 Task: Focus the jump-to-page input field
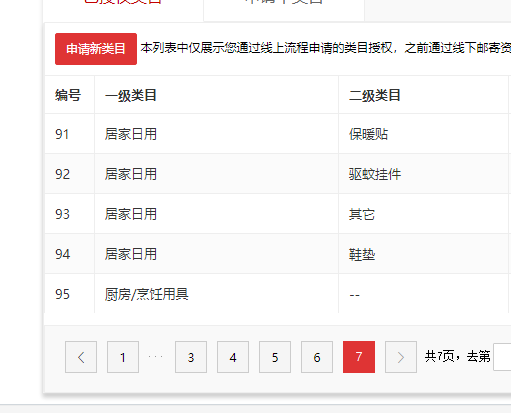502,357
